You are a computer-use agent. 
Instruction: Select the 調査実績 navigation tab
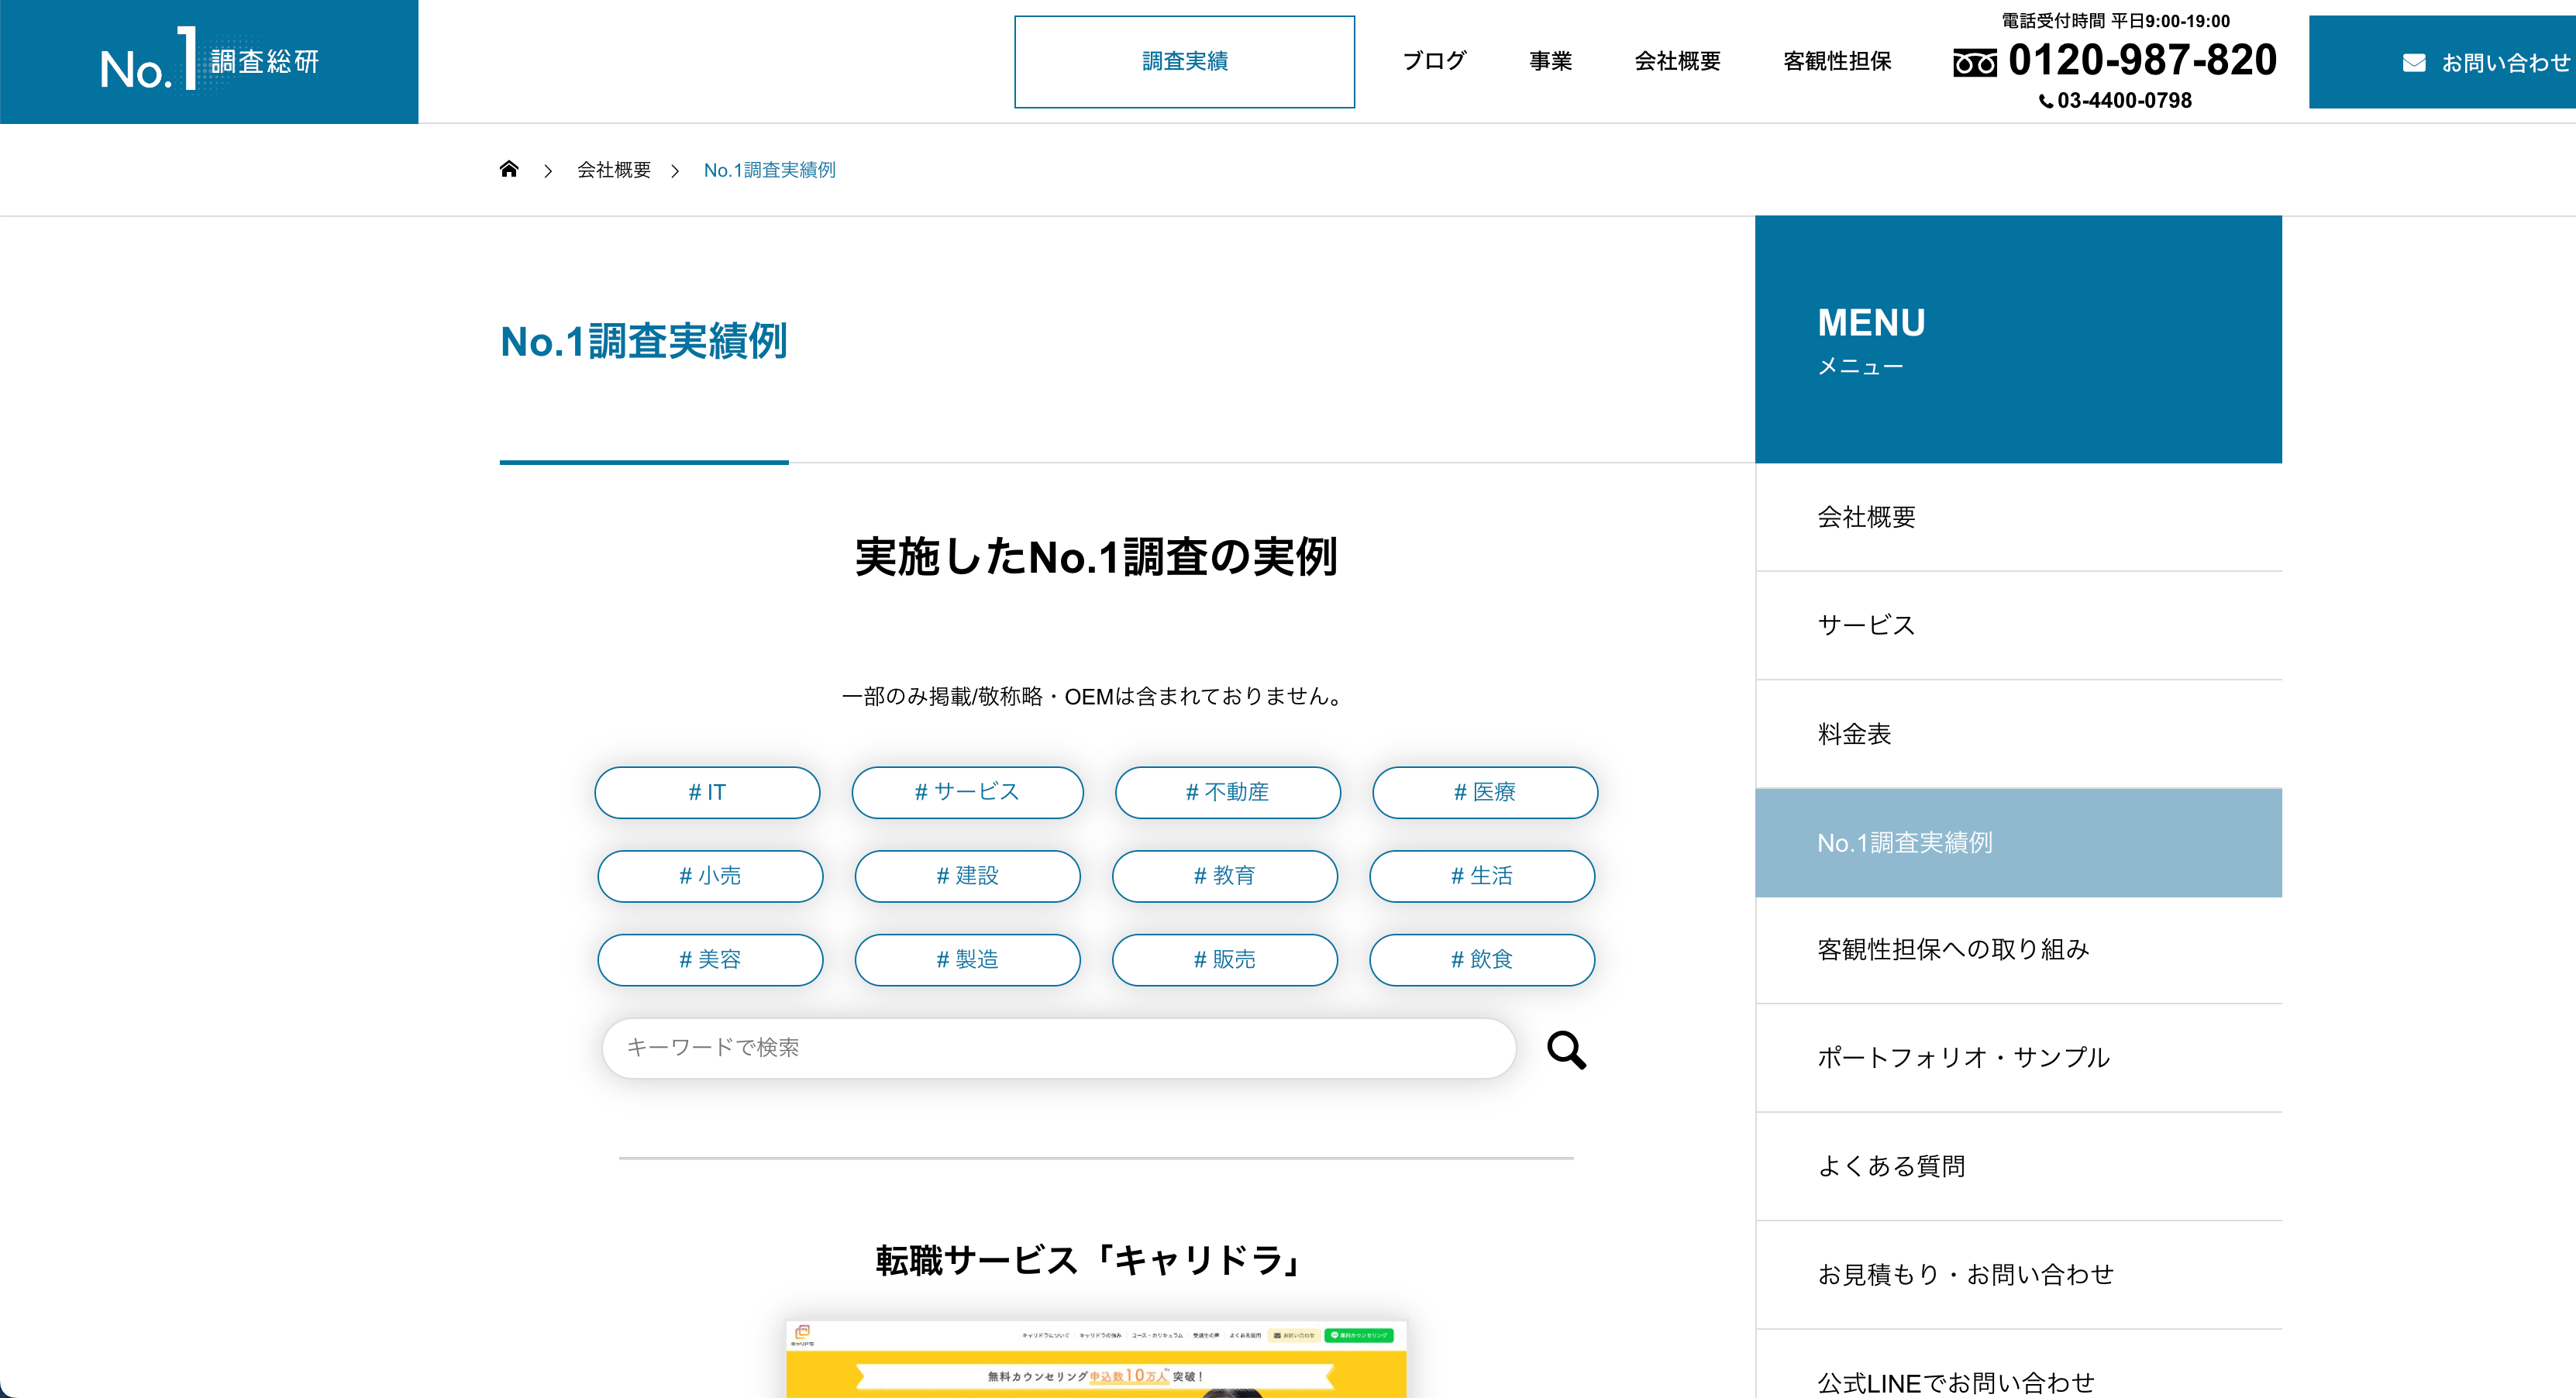click(1184, 61)
